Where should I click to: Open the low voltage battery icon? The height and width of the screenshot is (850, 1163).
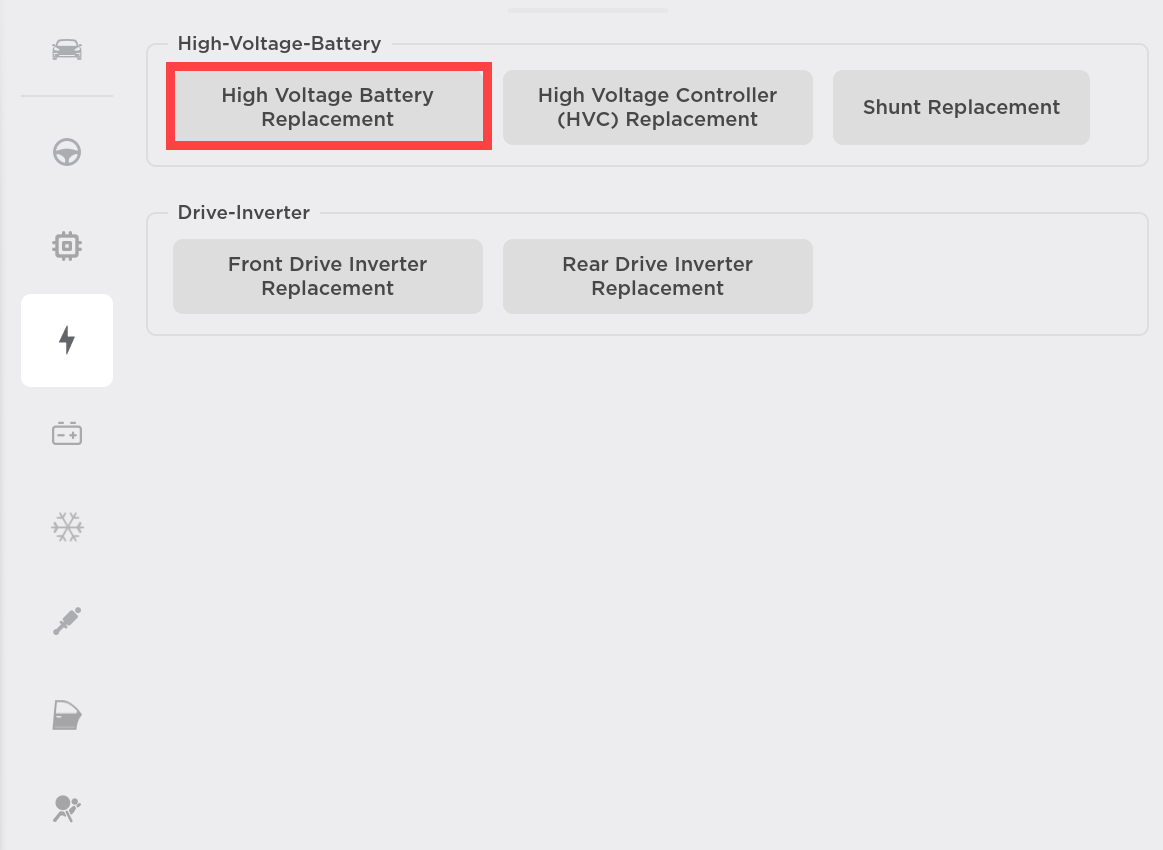coord(67,434)
